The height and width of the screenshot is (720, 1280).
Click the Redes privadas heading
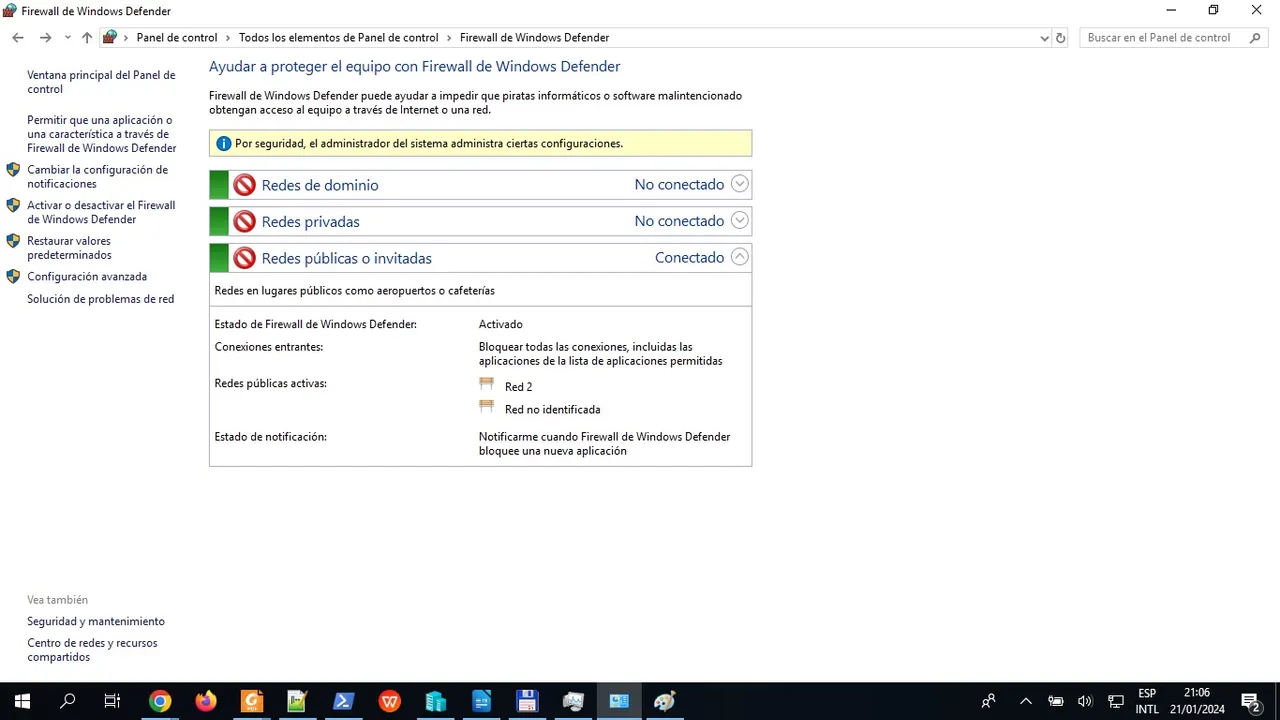(x=310, y=222)
